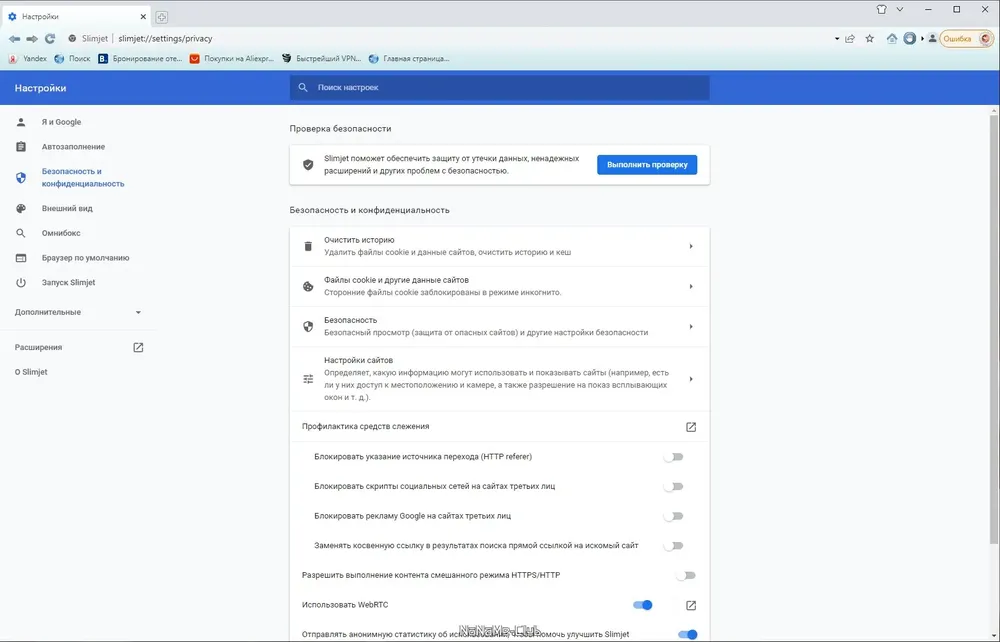Disable the Использовать WebRTC switch
1000x642 pixels.
tap(643, 605)
